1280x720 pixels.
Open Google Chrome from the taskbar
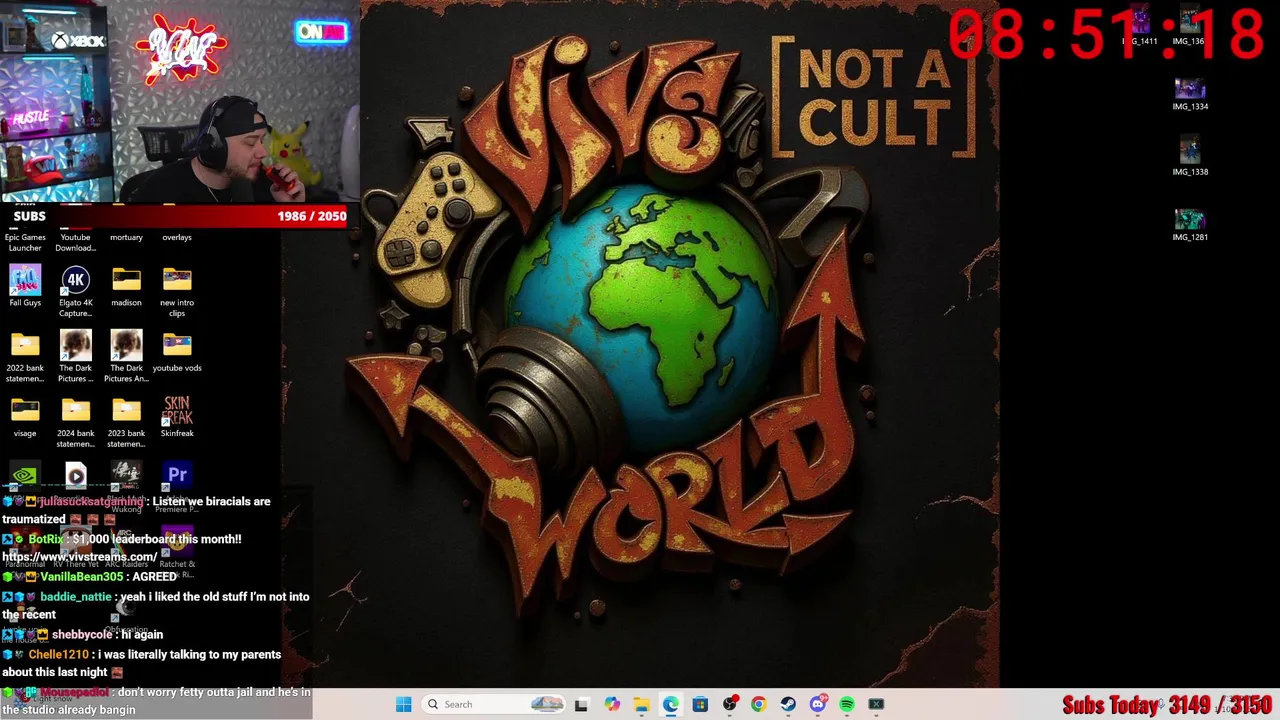click(758, 704)
